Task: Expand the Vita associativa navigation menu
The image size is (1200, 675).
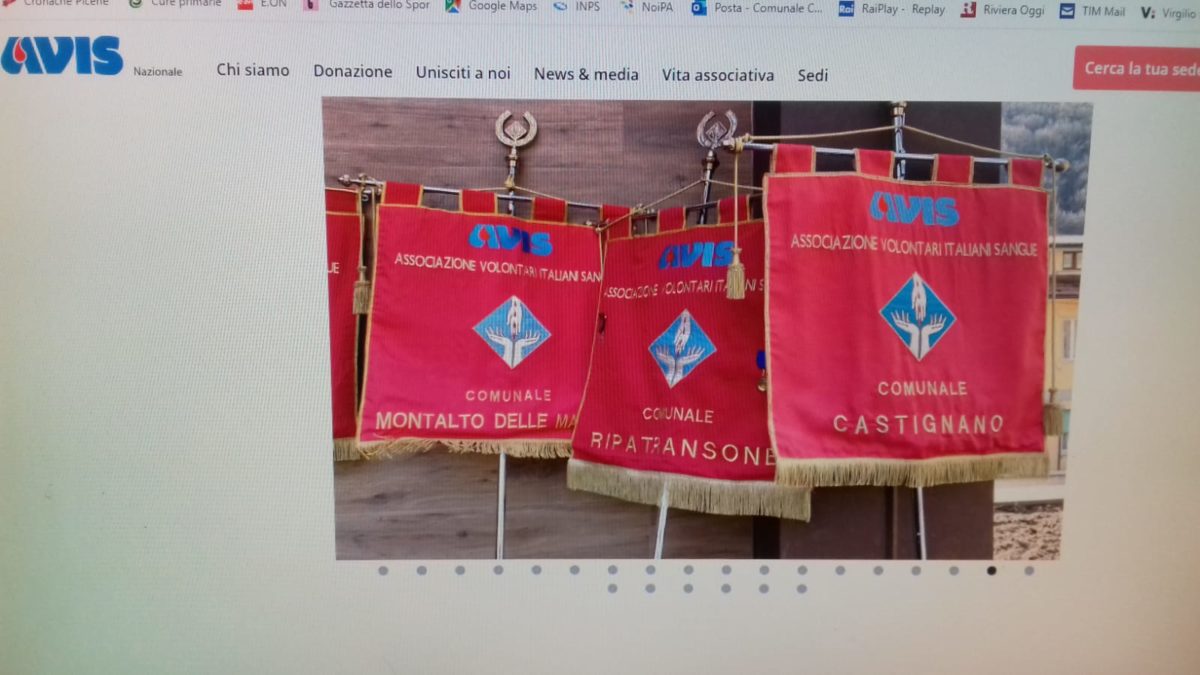Action: coord(717,75)
